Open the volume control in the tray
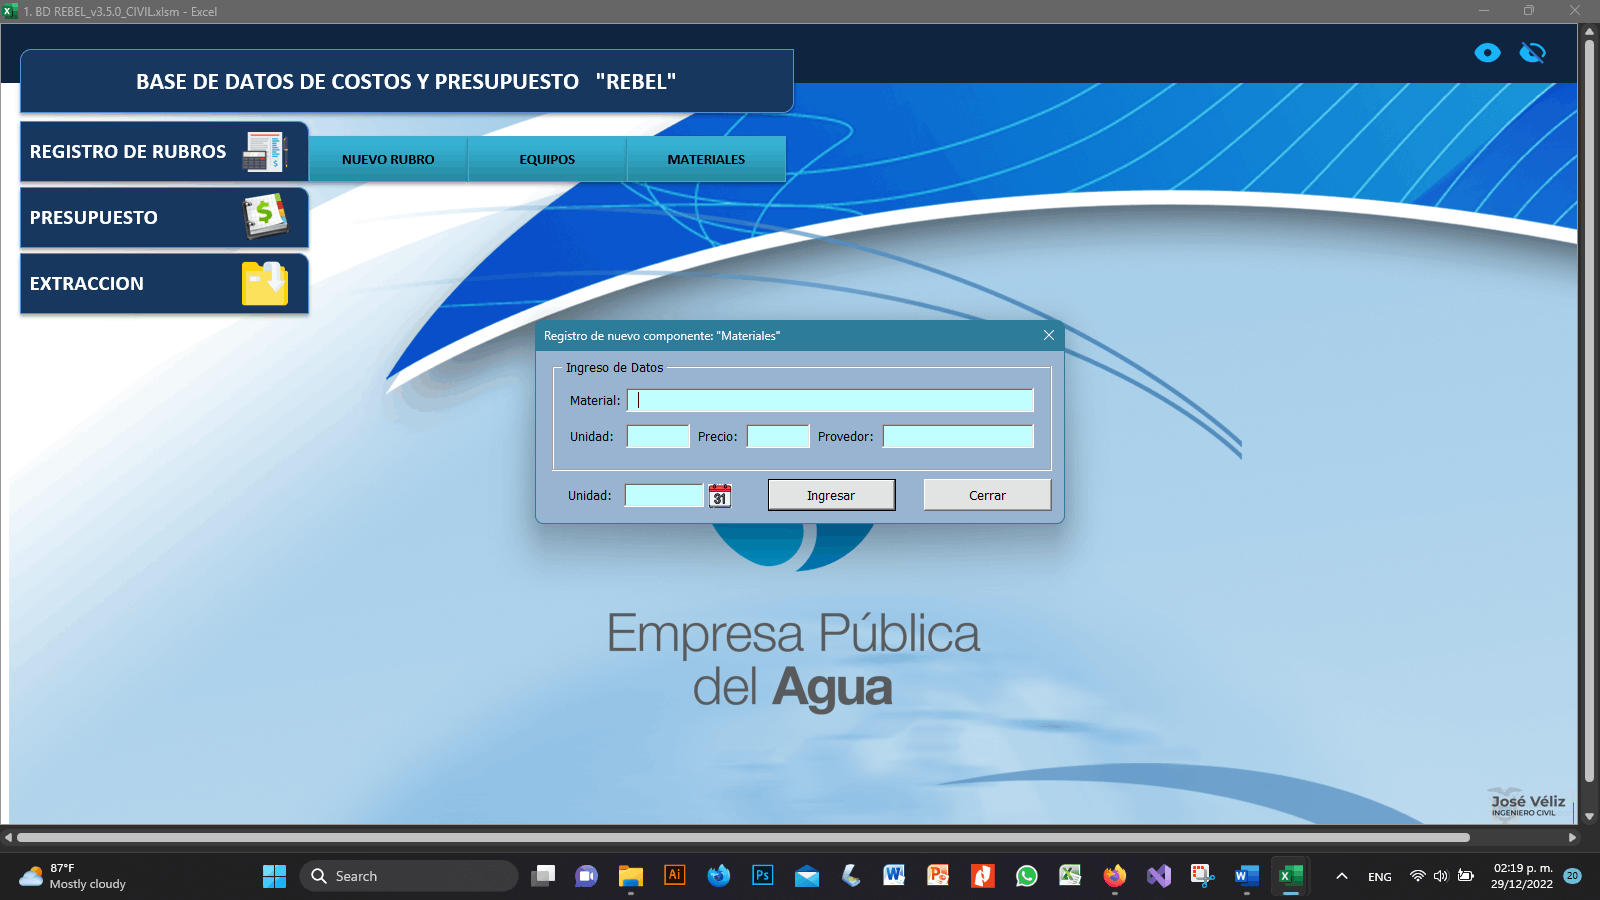Image resolution: width=1600 pixels, height=900 pixels. click(x=1441, y=876)
